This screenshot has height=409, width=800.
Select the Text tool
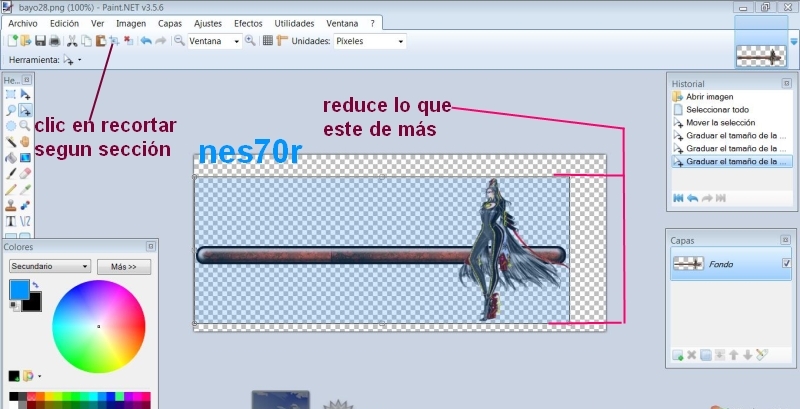10,221
